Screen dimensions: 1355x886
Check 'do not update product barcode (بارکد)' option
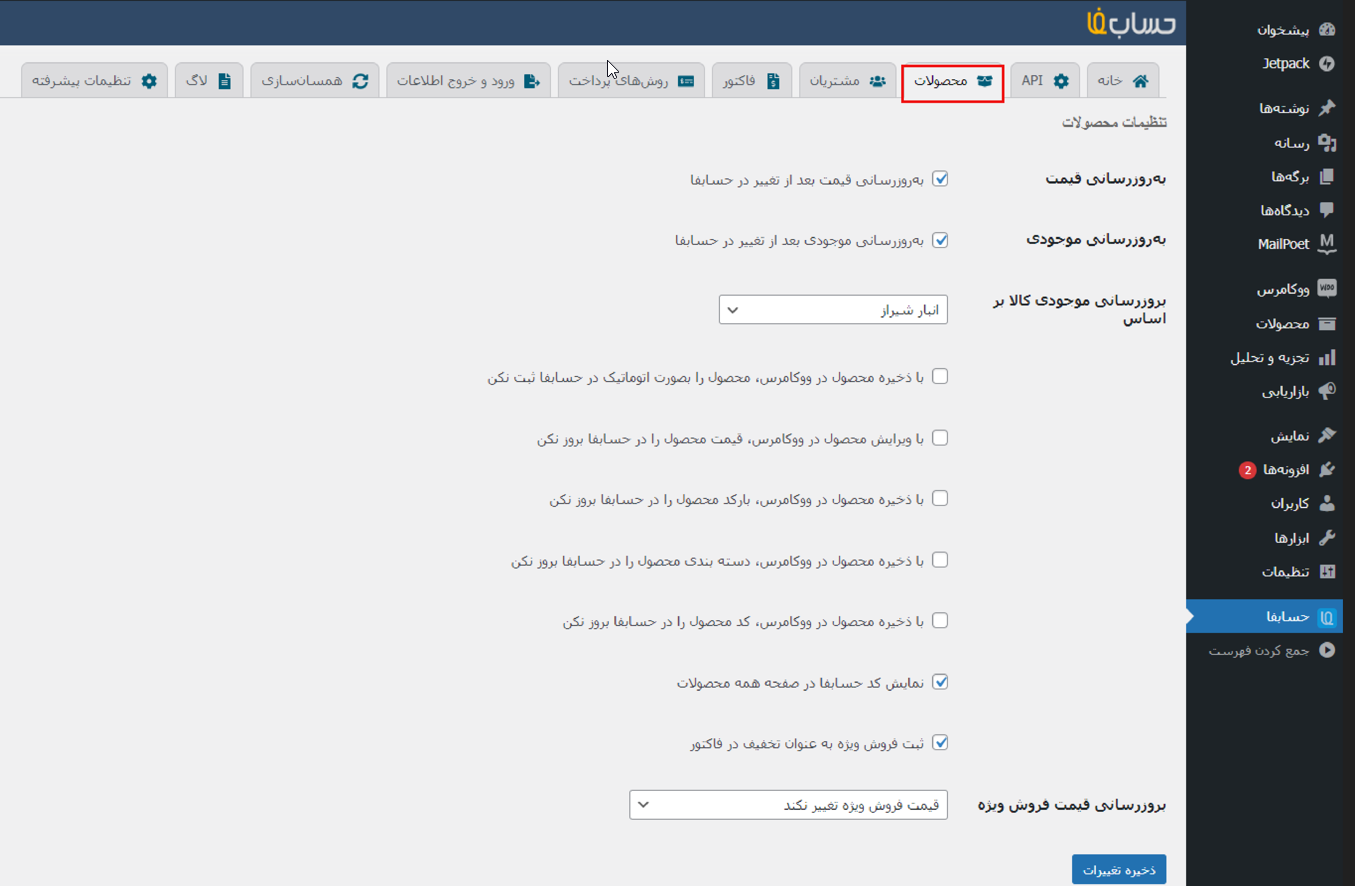[940, 498]
